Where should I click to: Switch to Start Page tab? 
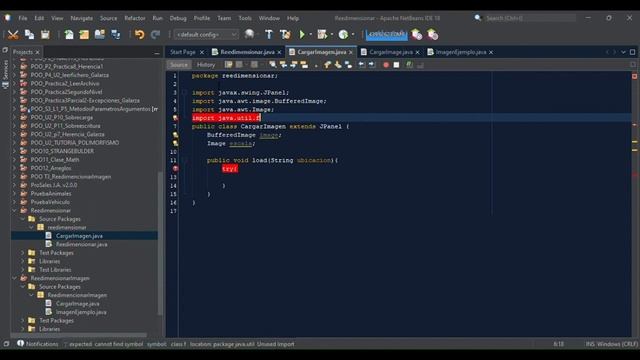pyautogui.click(x=183, y=52)
